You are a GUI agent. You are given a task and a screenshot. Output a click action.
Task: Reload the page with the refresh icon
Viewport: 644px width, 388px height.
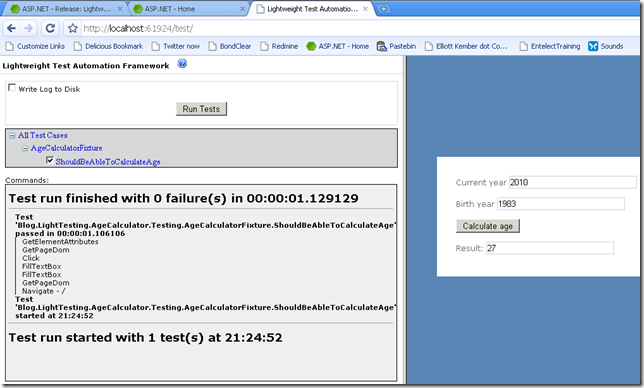50,28
